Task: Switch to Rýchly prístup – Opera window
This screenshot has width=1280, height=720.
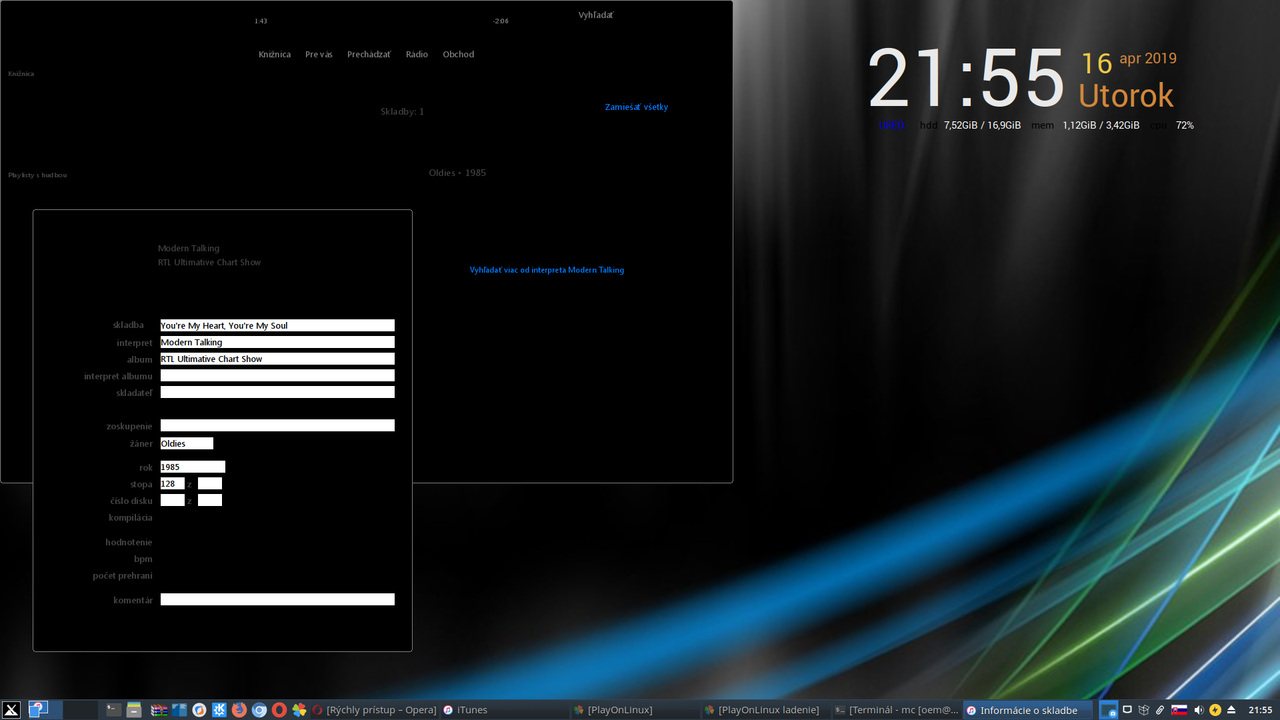Action: pos(374,710)
